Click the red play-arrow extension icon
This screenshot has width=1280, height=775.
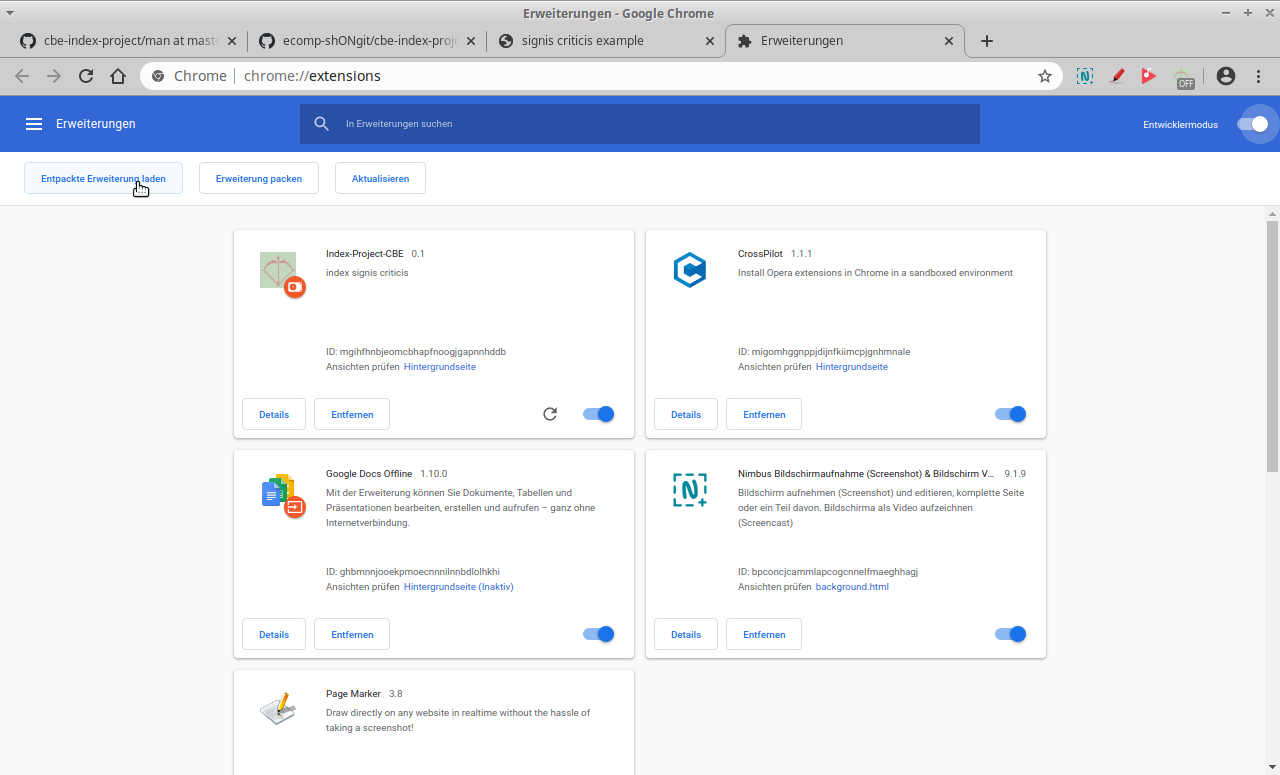point(1149,76)
